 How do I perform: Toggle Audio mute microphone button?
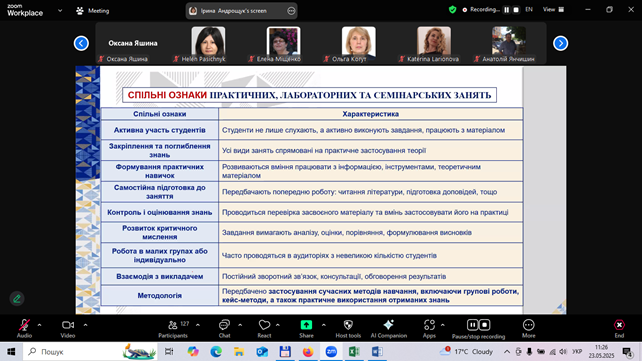point(24,329)
